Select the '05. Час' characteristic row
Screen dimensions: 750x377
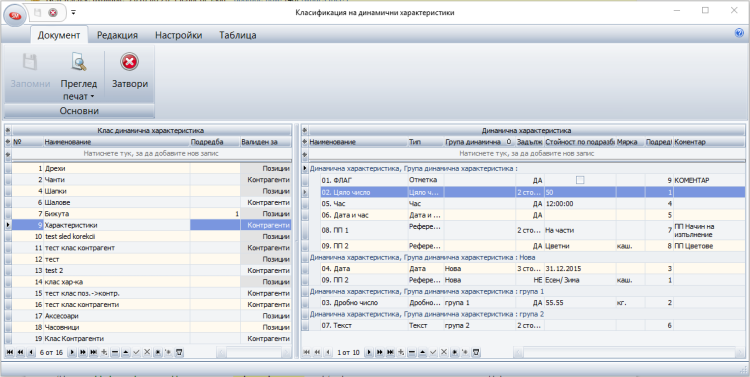point(532,203)
